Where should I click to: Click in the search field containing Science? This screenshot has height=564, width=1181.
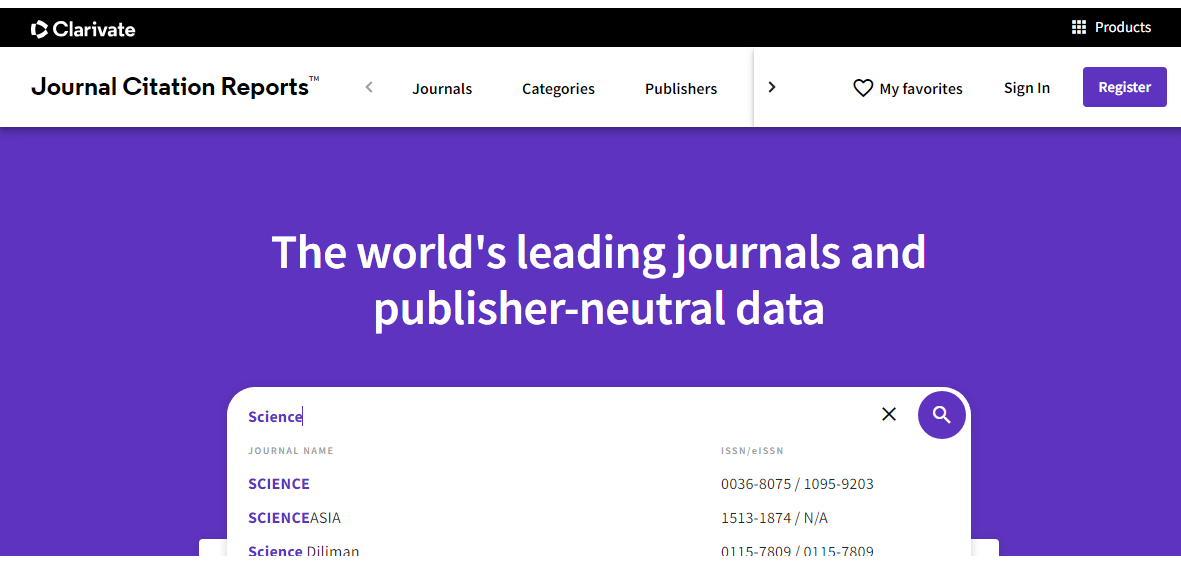557,416
